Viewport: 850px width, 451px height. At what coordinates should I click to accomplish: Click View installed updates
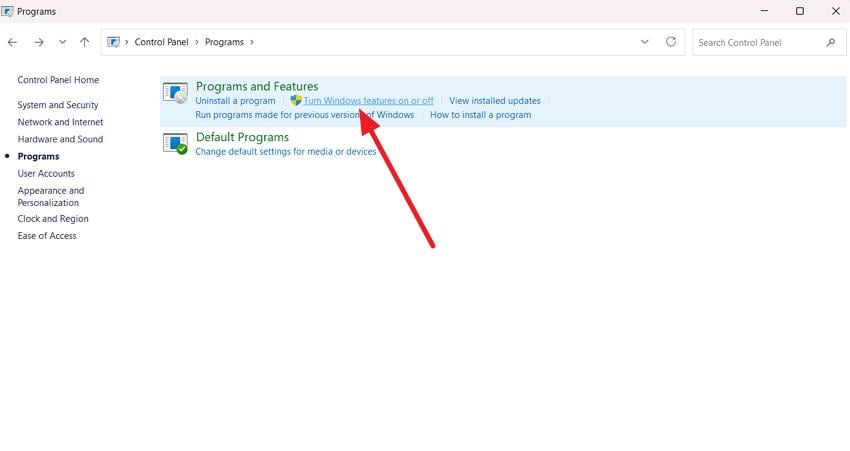coord(495,101)
